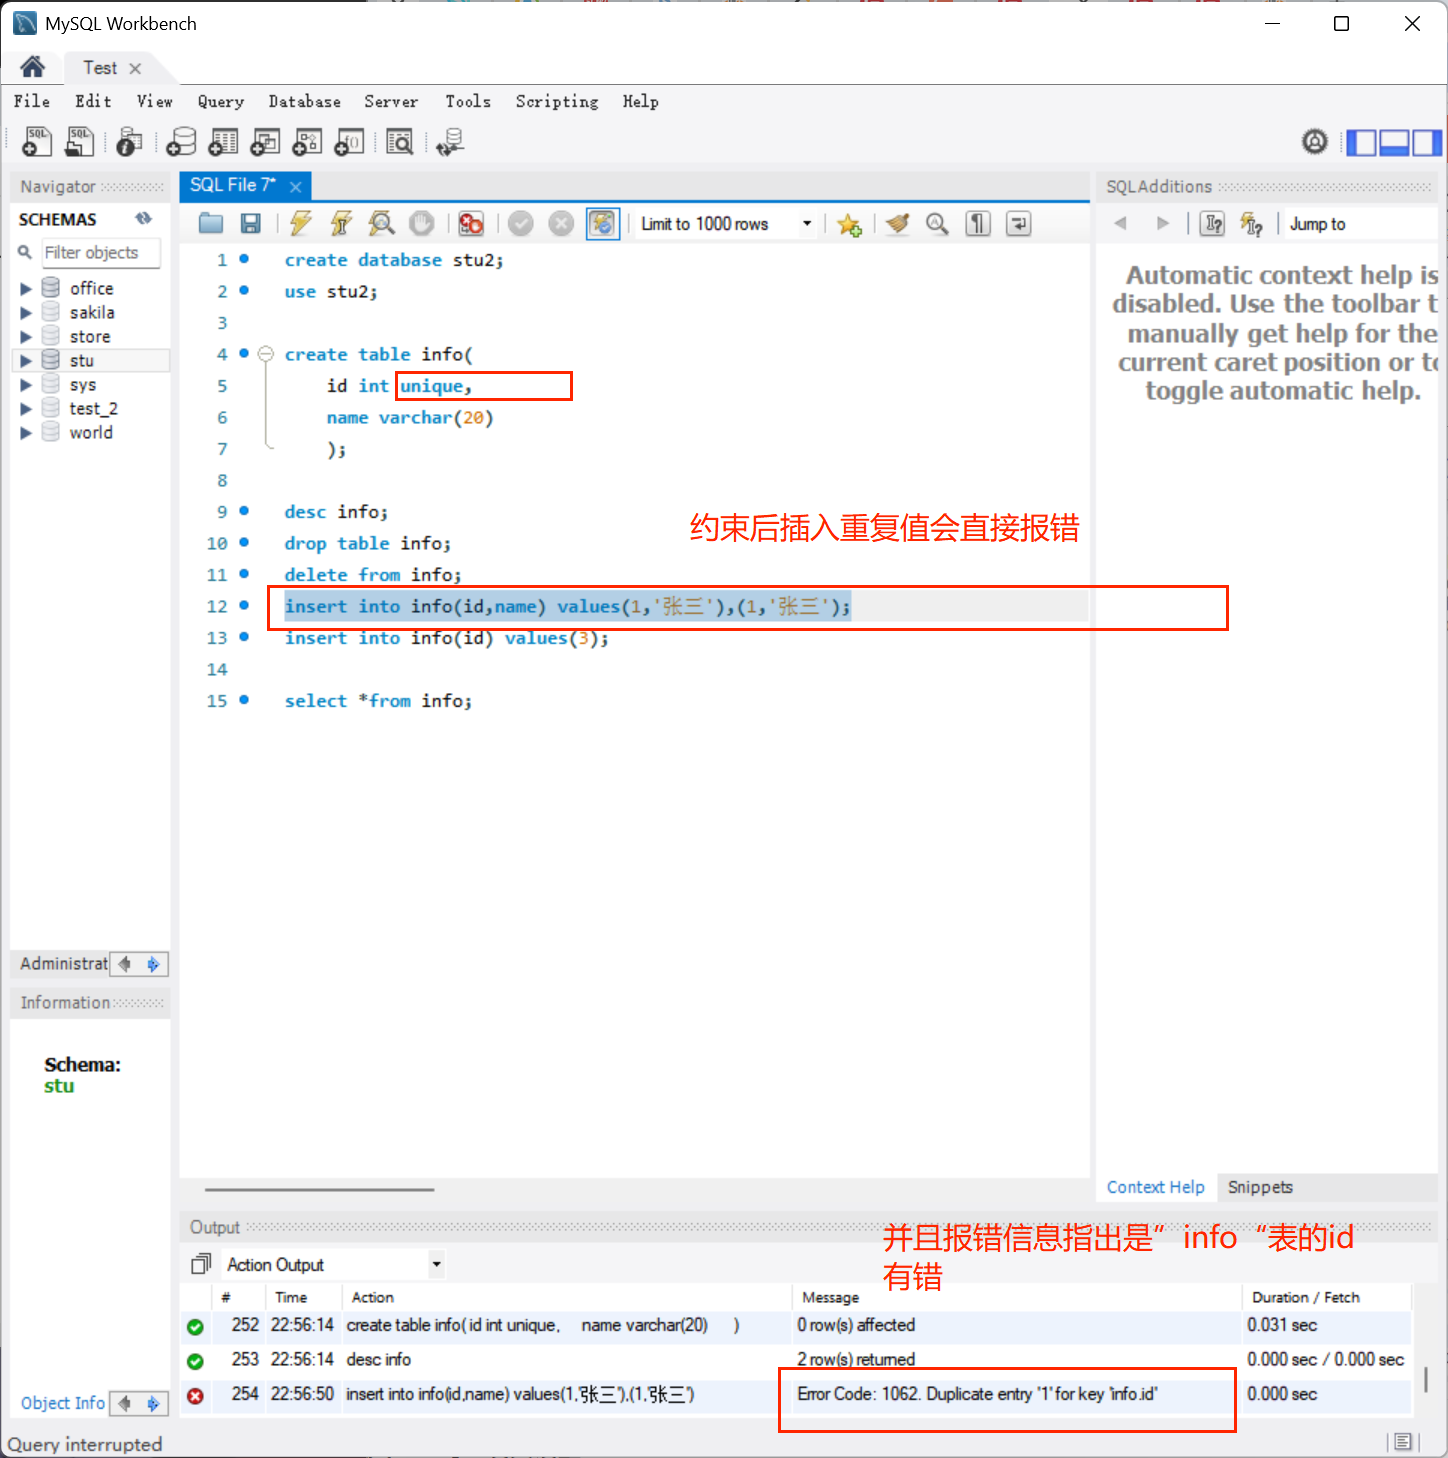Switch to the Administration navigator tab
Viewport: 1448px width, 1458px height.
[63, 964]
